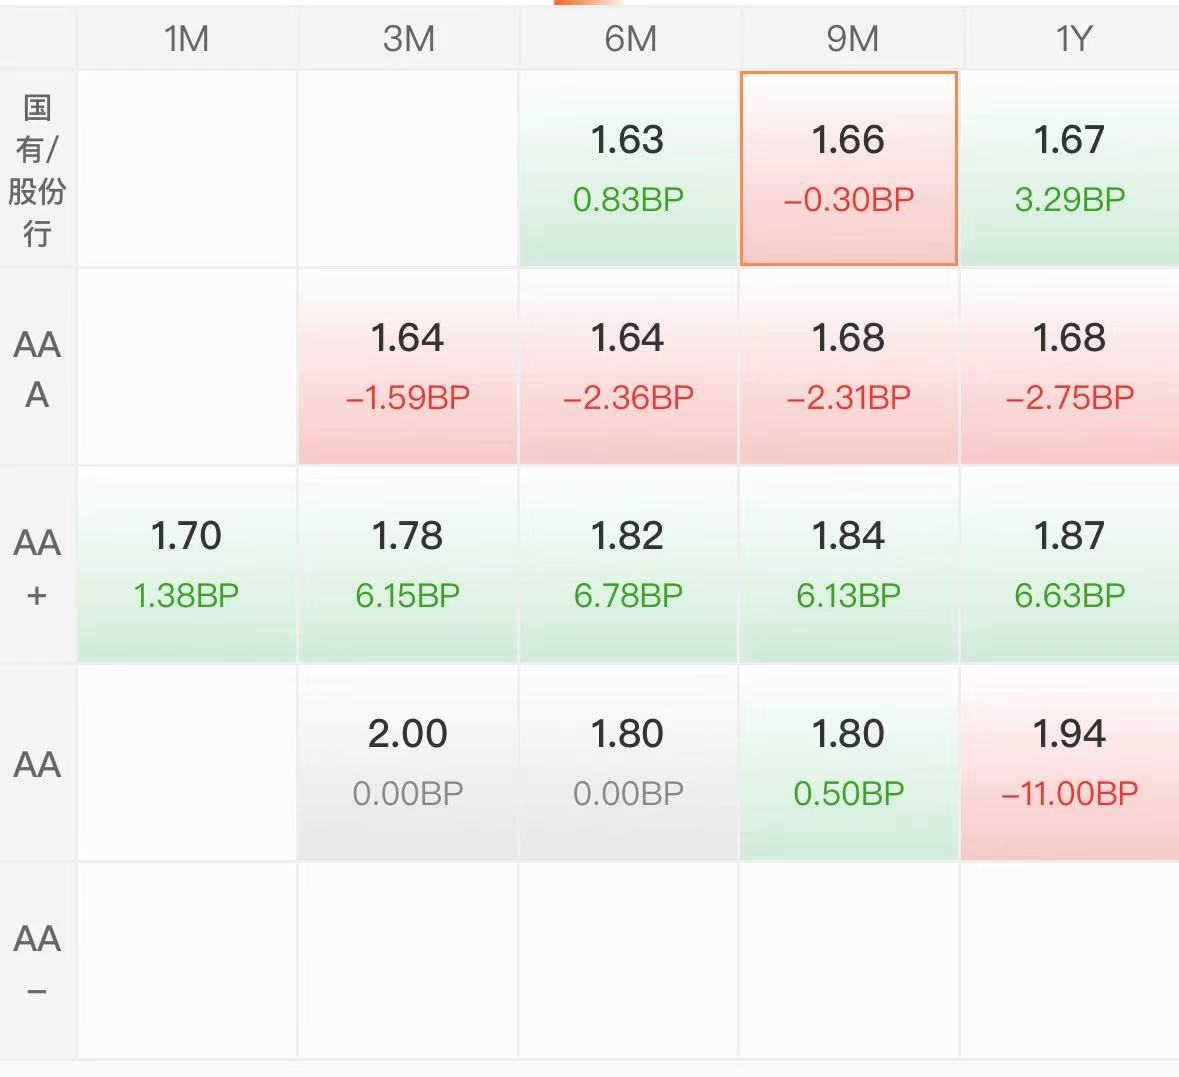Screen dimensions: 1179x1077
Task: Click AA+ 1M cell showing 1.70
Action: (x=187, y=564)
